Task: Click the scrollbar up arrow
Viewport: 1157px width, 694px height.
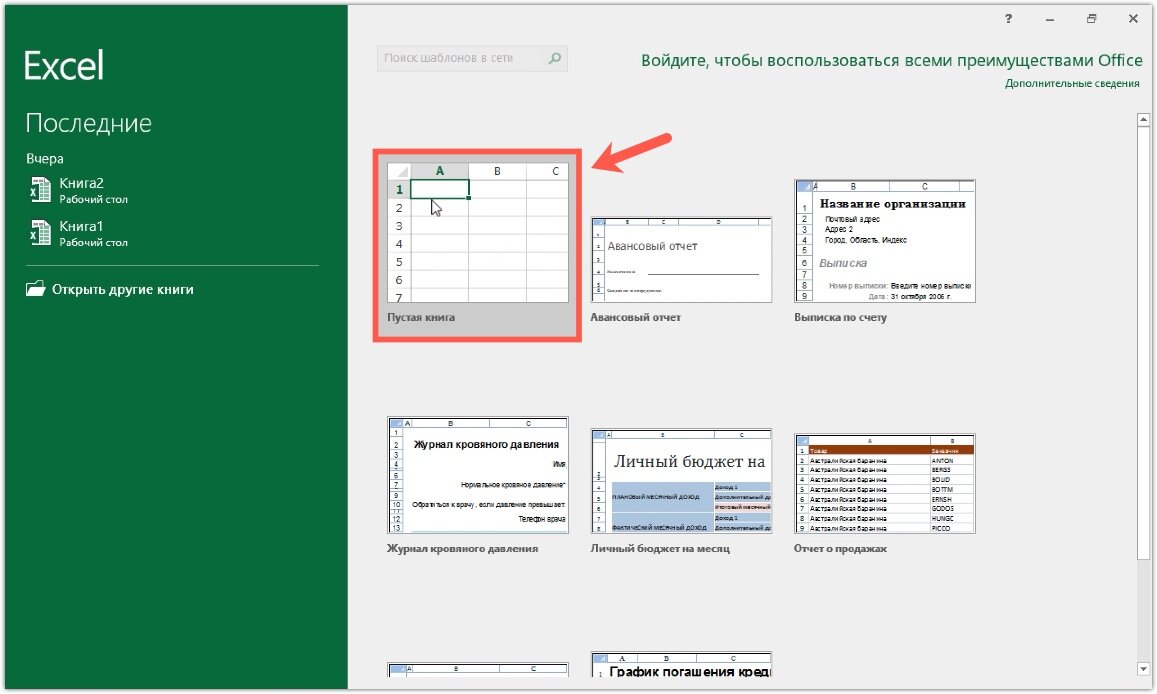Action: 1143,119
